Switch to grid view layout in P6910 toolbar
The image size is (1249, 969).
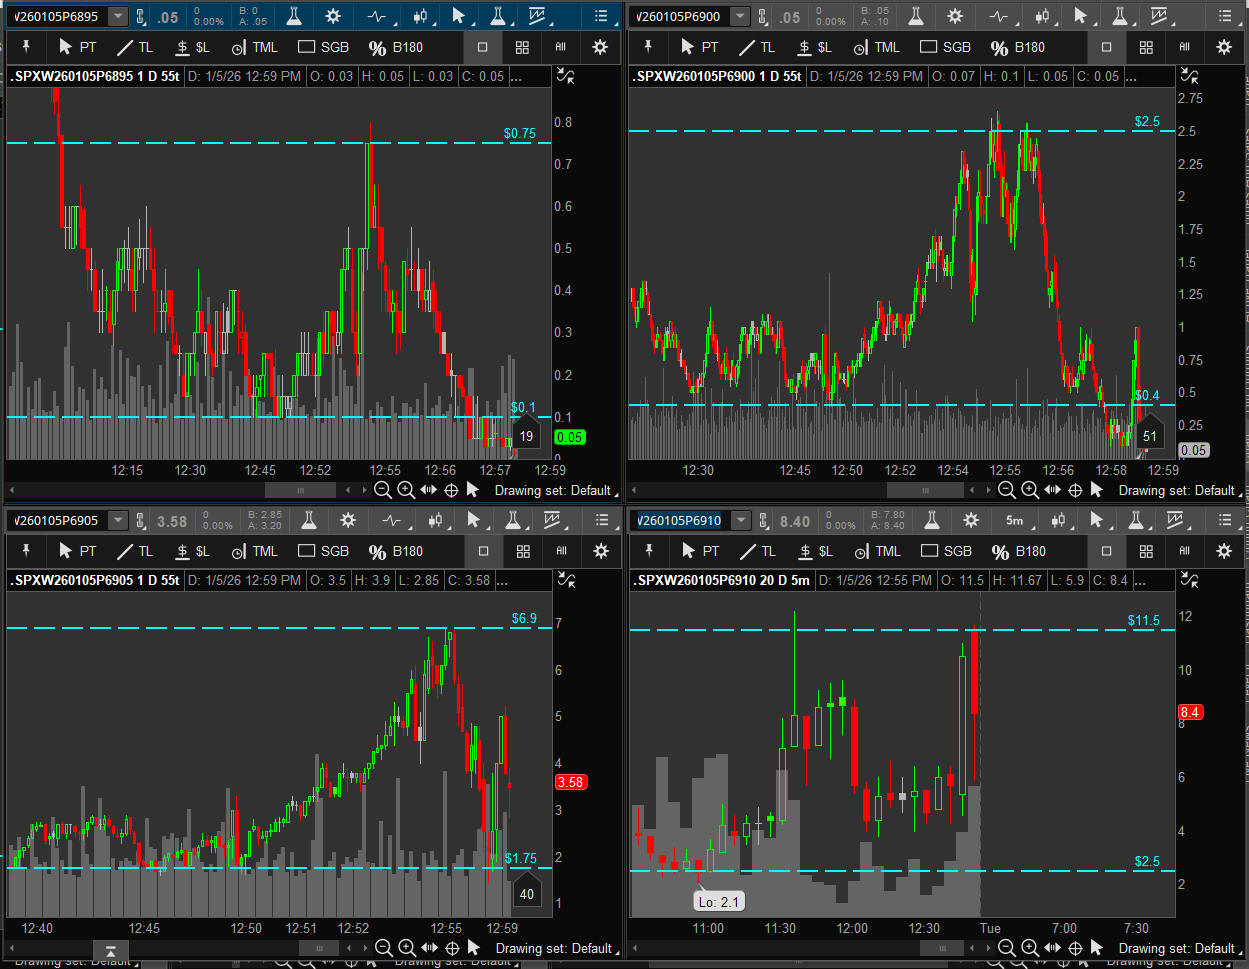1147,551
